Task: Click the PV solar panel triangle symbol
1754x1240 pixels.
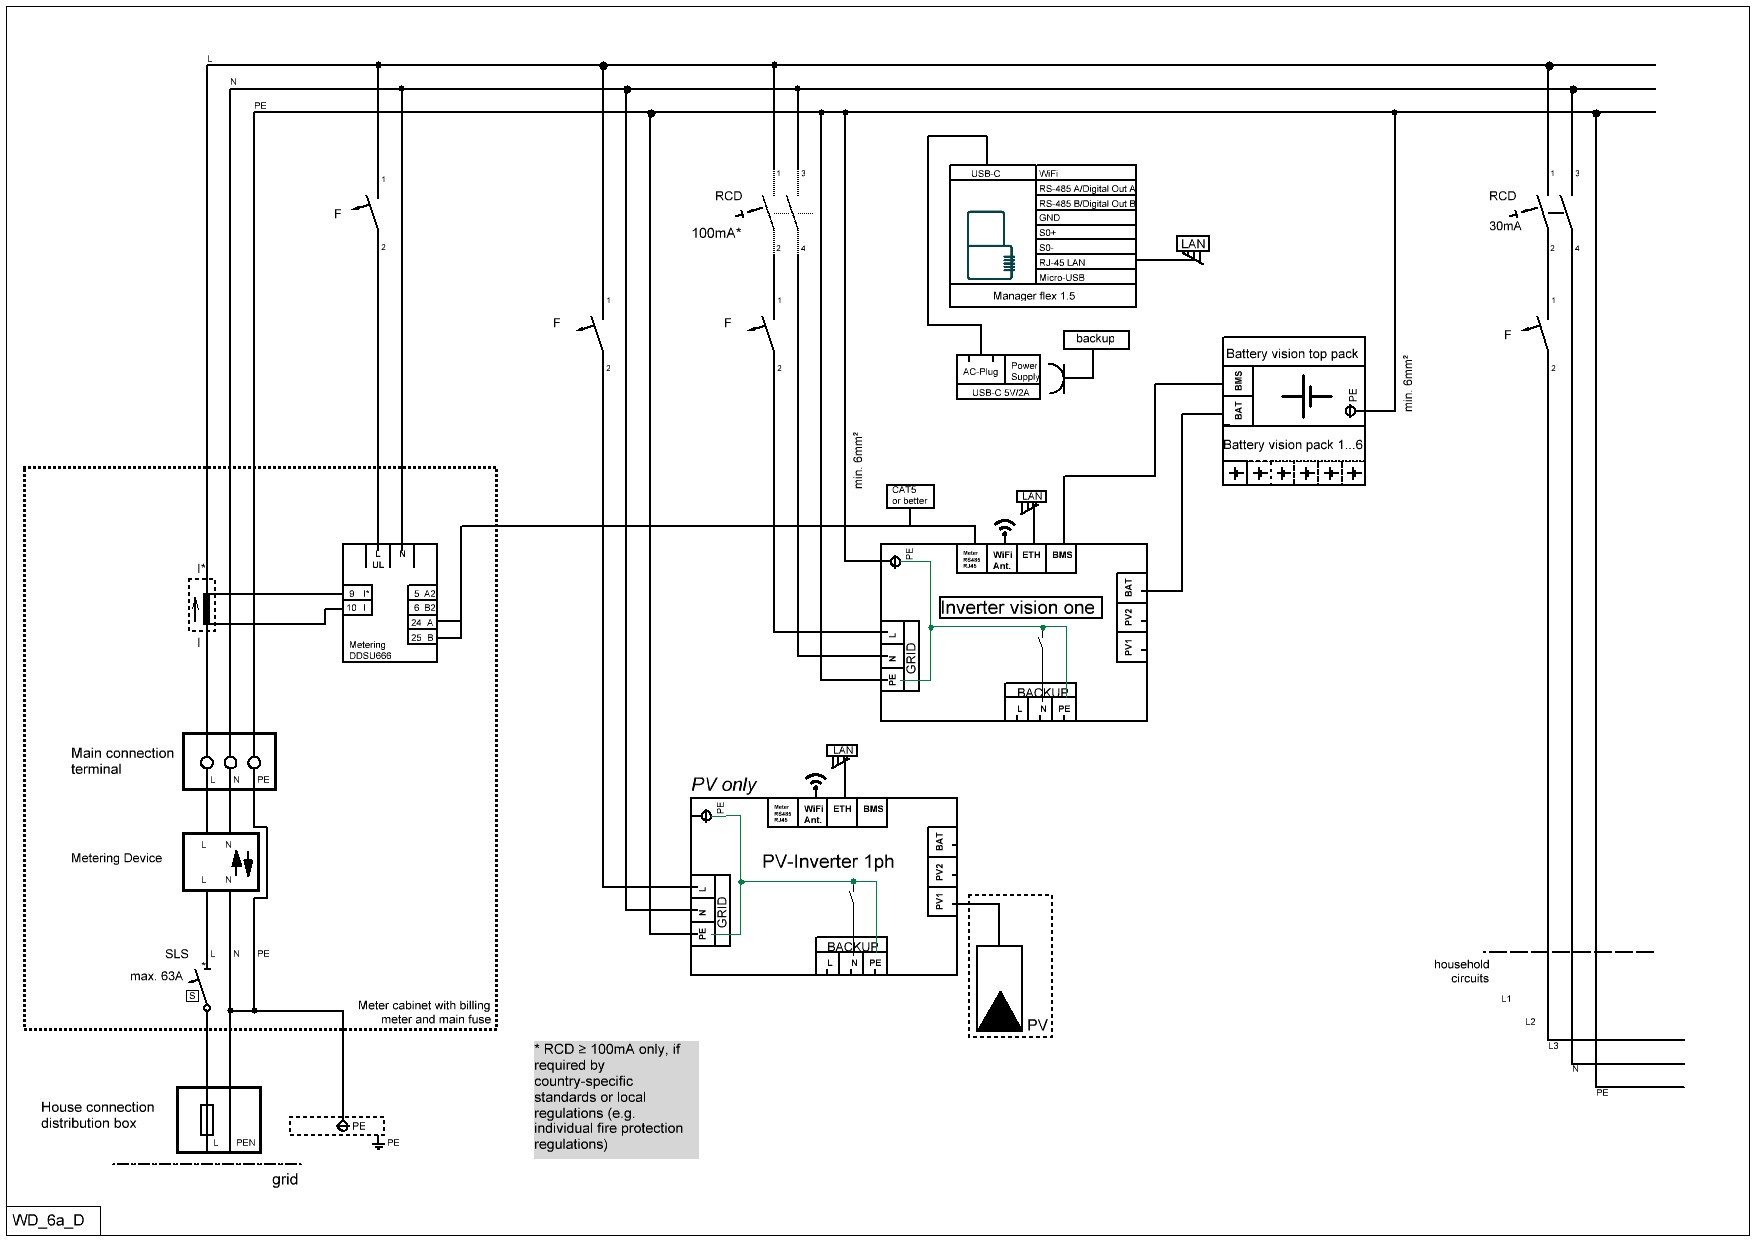Action: point(998,1011)
